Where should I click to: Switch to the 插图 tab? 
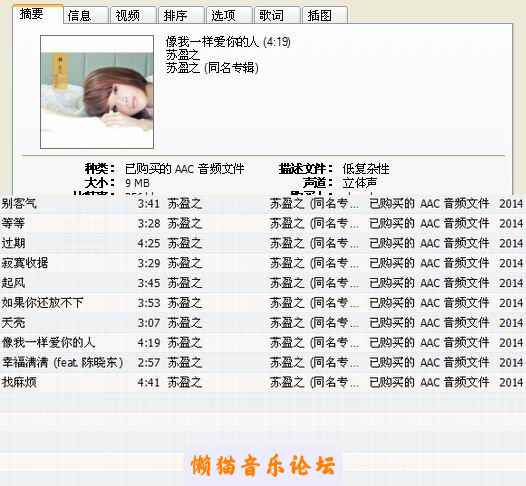coord(325,15)
